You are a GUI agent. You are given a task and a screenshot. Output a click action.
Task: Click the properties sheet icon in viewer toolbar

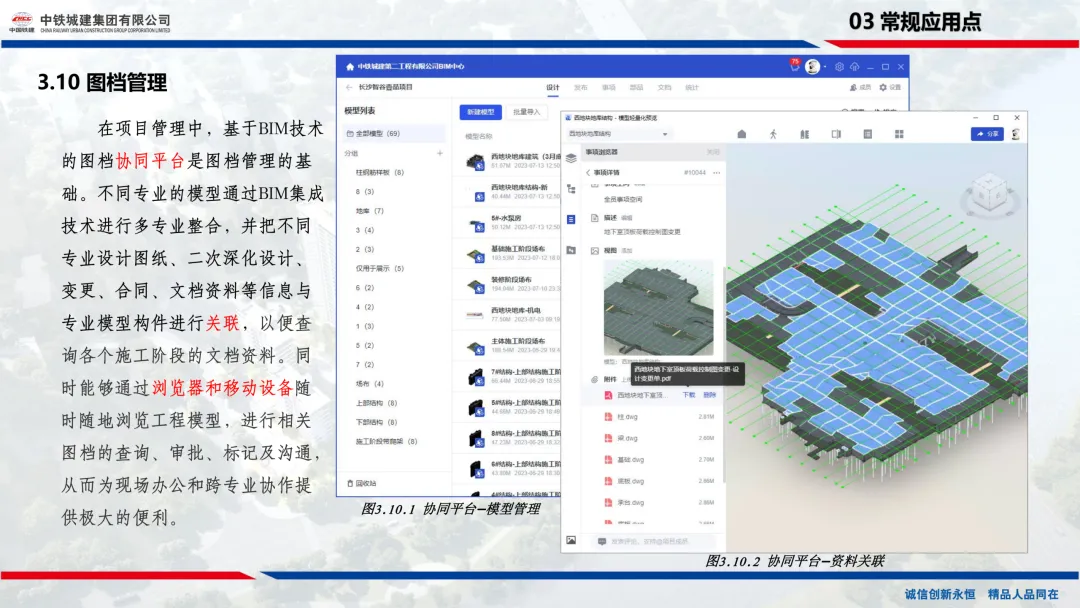(x=868, y=134)
